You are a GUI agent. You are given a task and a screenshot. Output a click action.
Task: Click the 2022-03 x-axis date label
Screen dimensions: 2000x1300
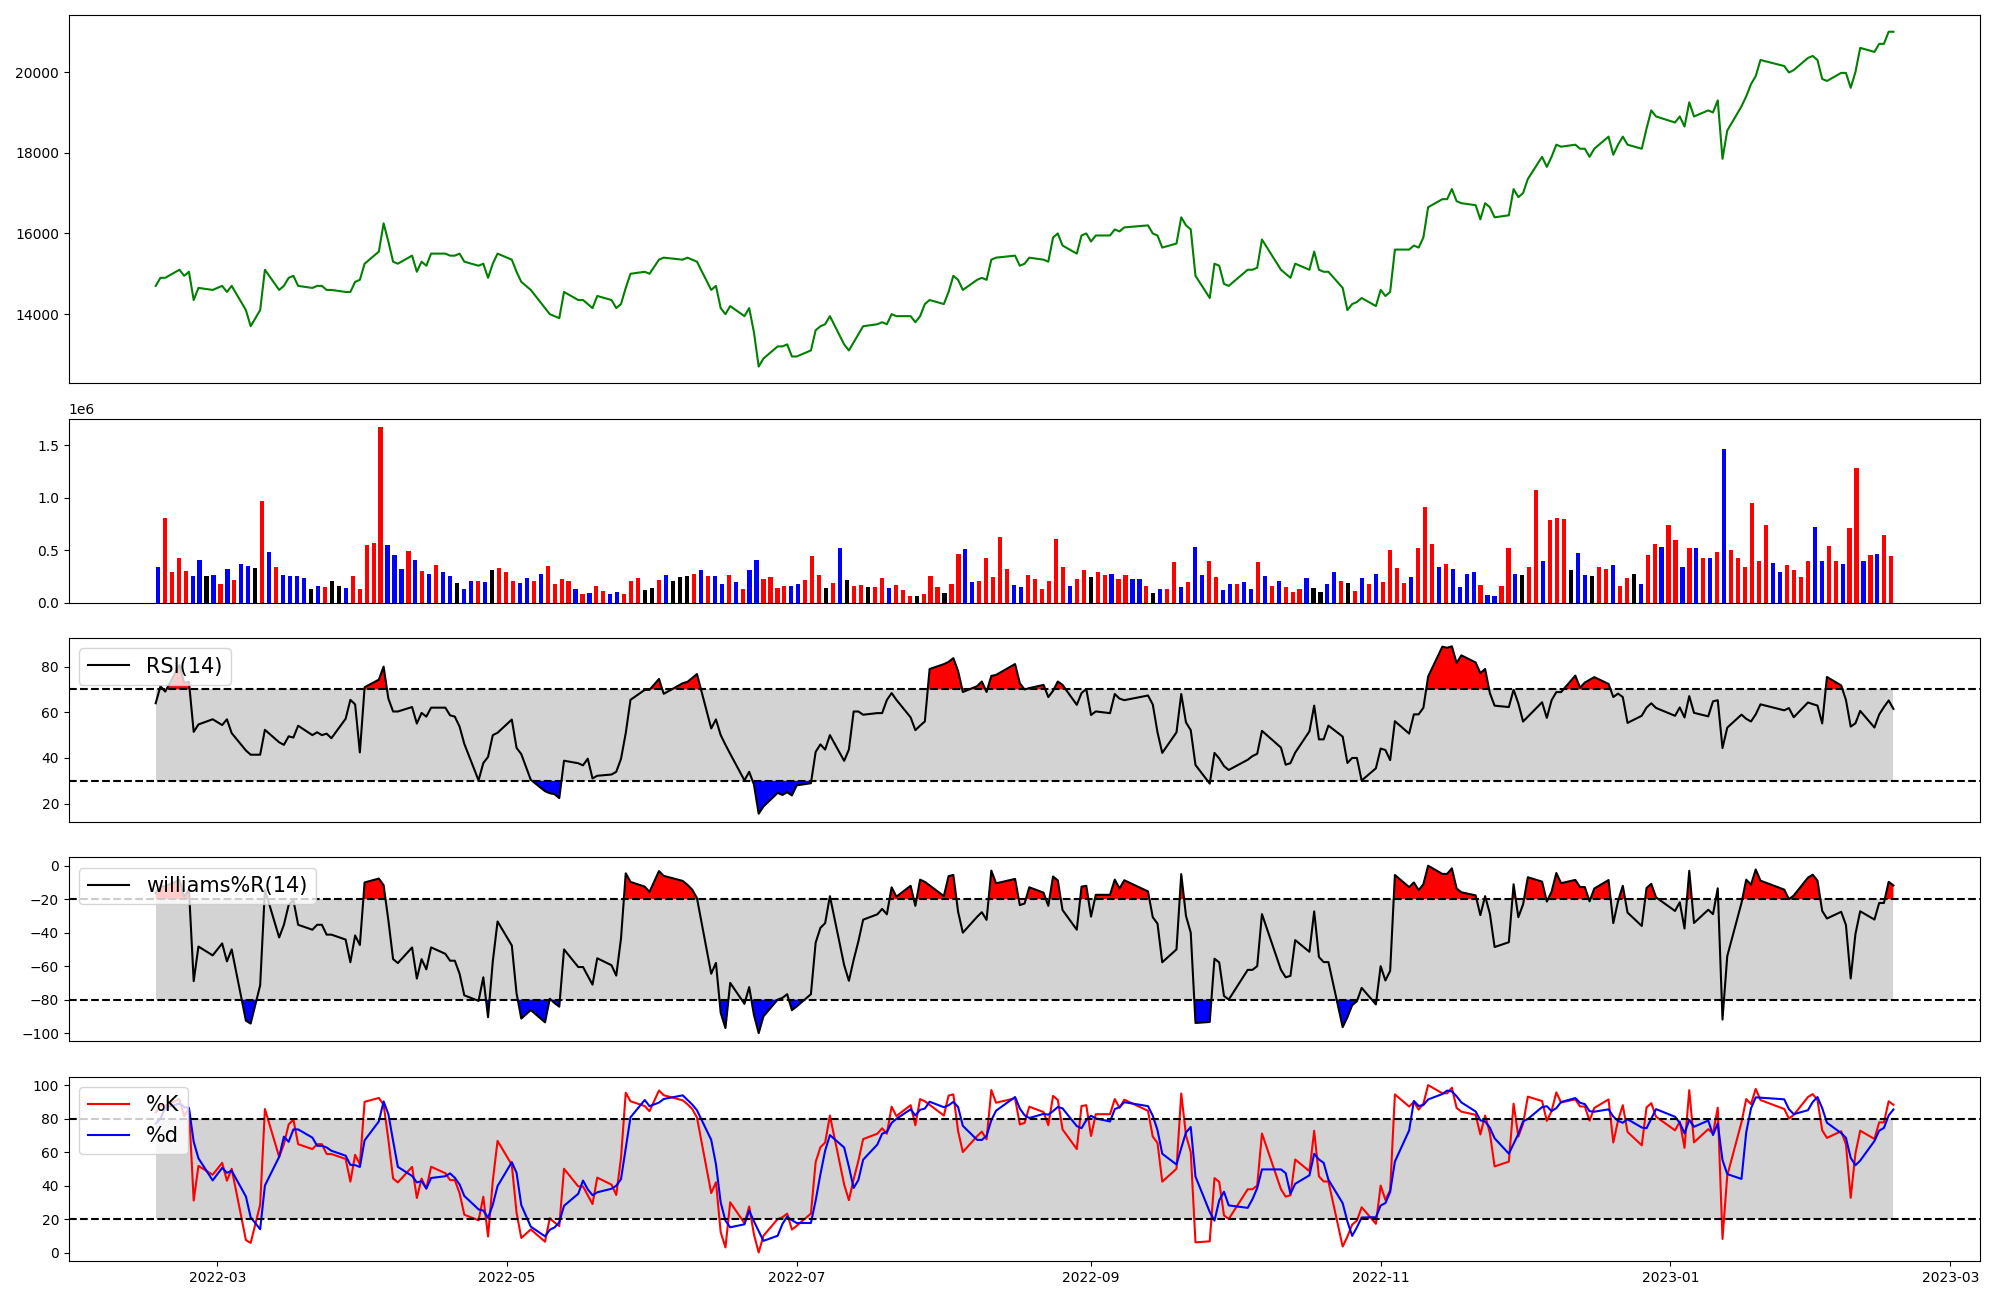[217, 1277]
